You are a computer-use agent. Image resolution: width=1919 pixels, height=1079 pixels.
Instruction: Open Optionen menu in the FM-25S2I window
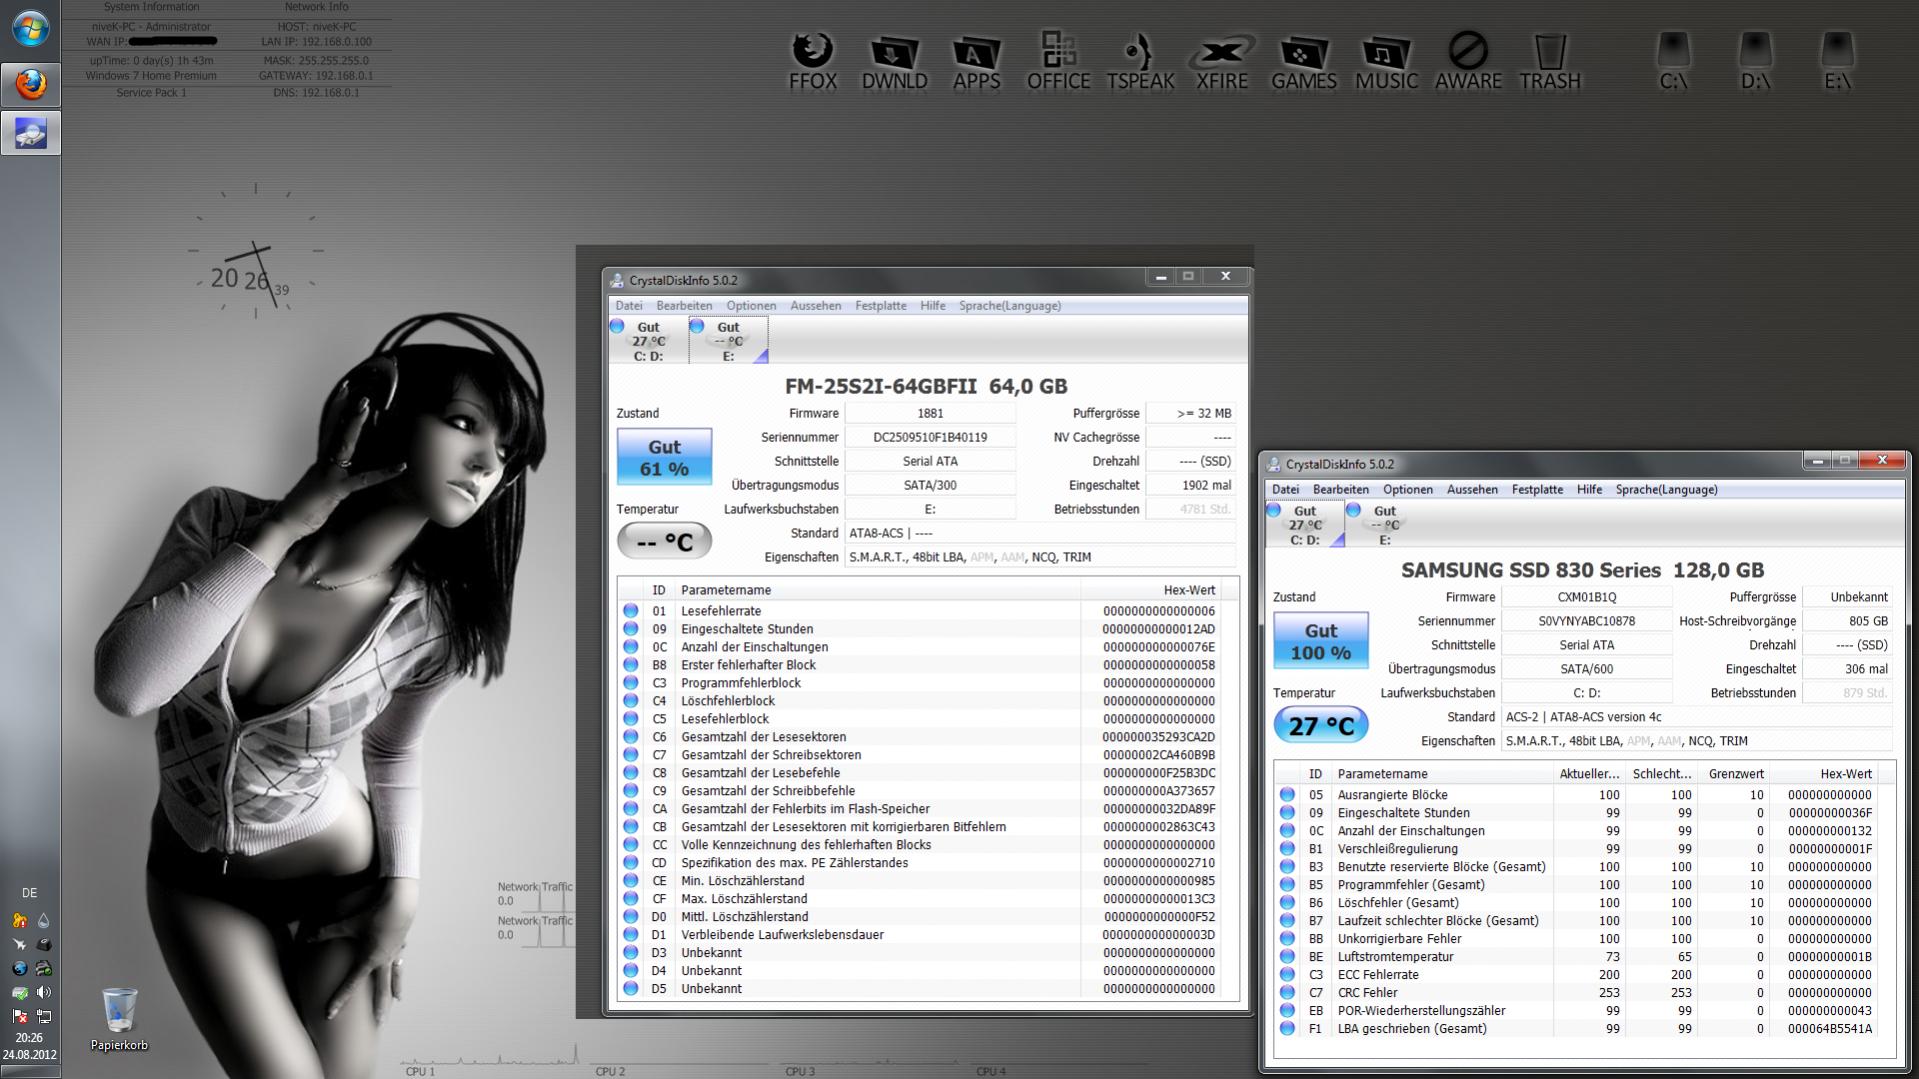[x=751, y=306]
